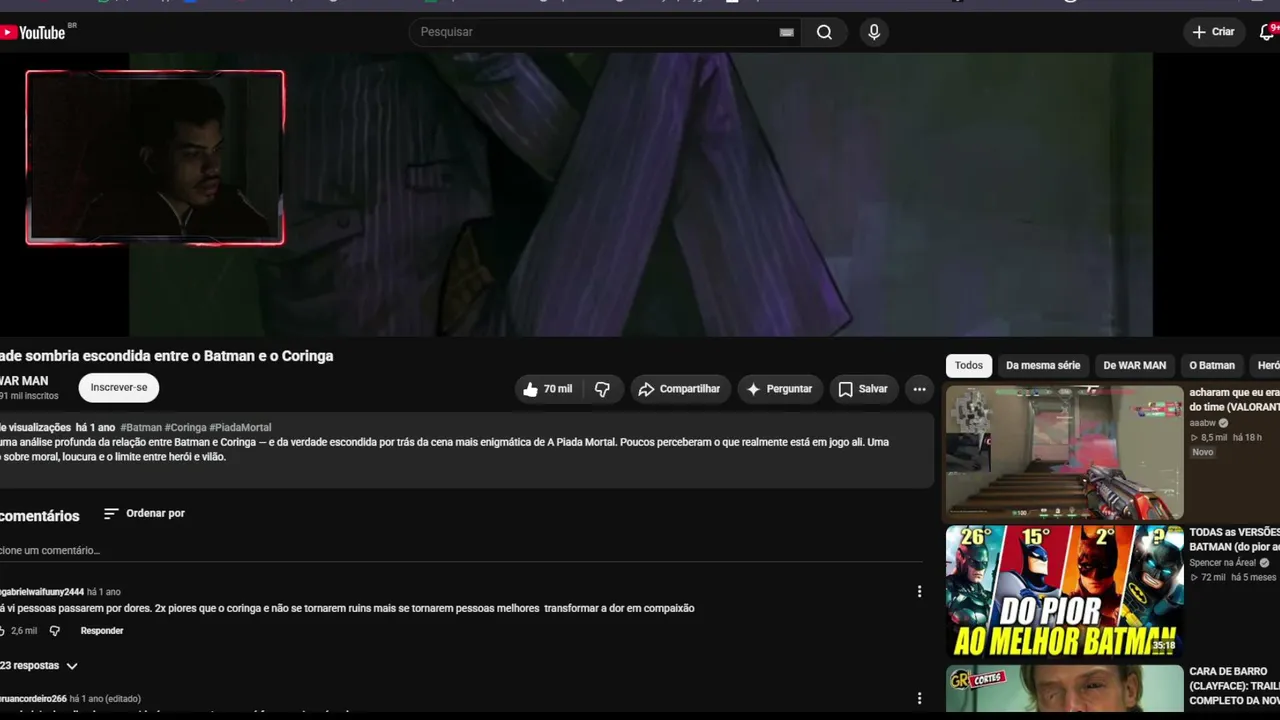Select the Da mesma série chip
This screenshot has width=1280, height=720.
tap(1043, 365)
